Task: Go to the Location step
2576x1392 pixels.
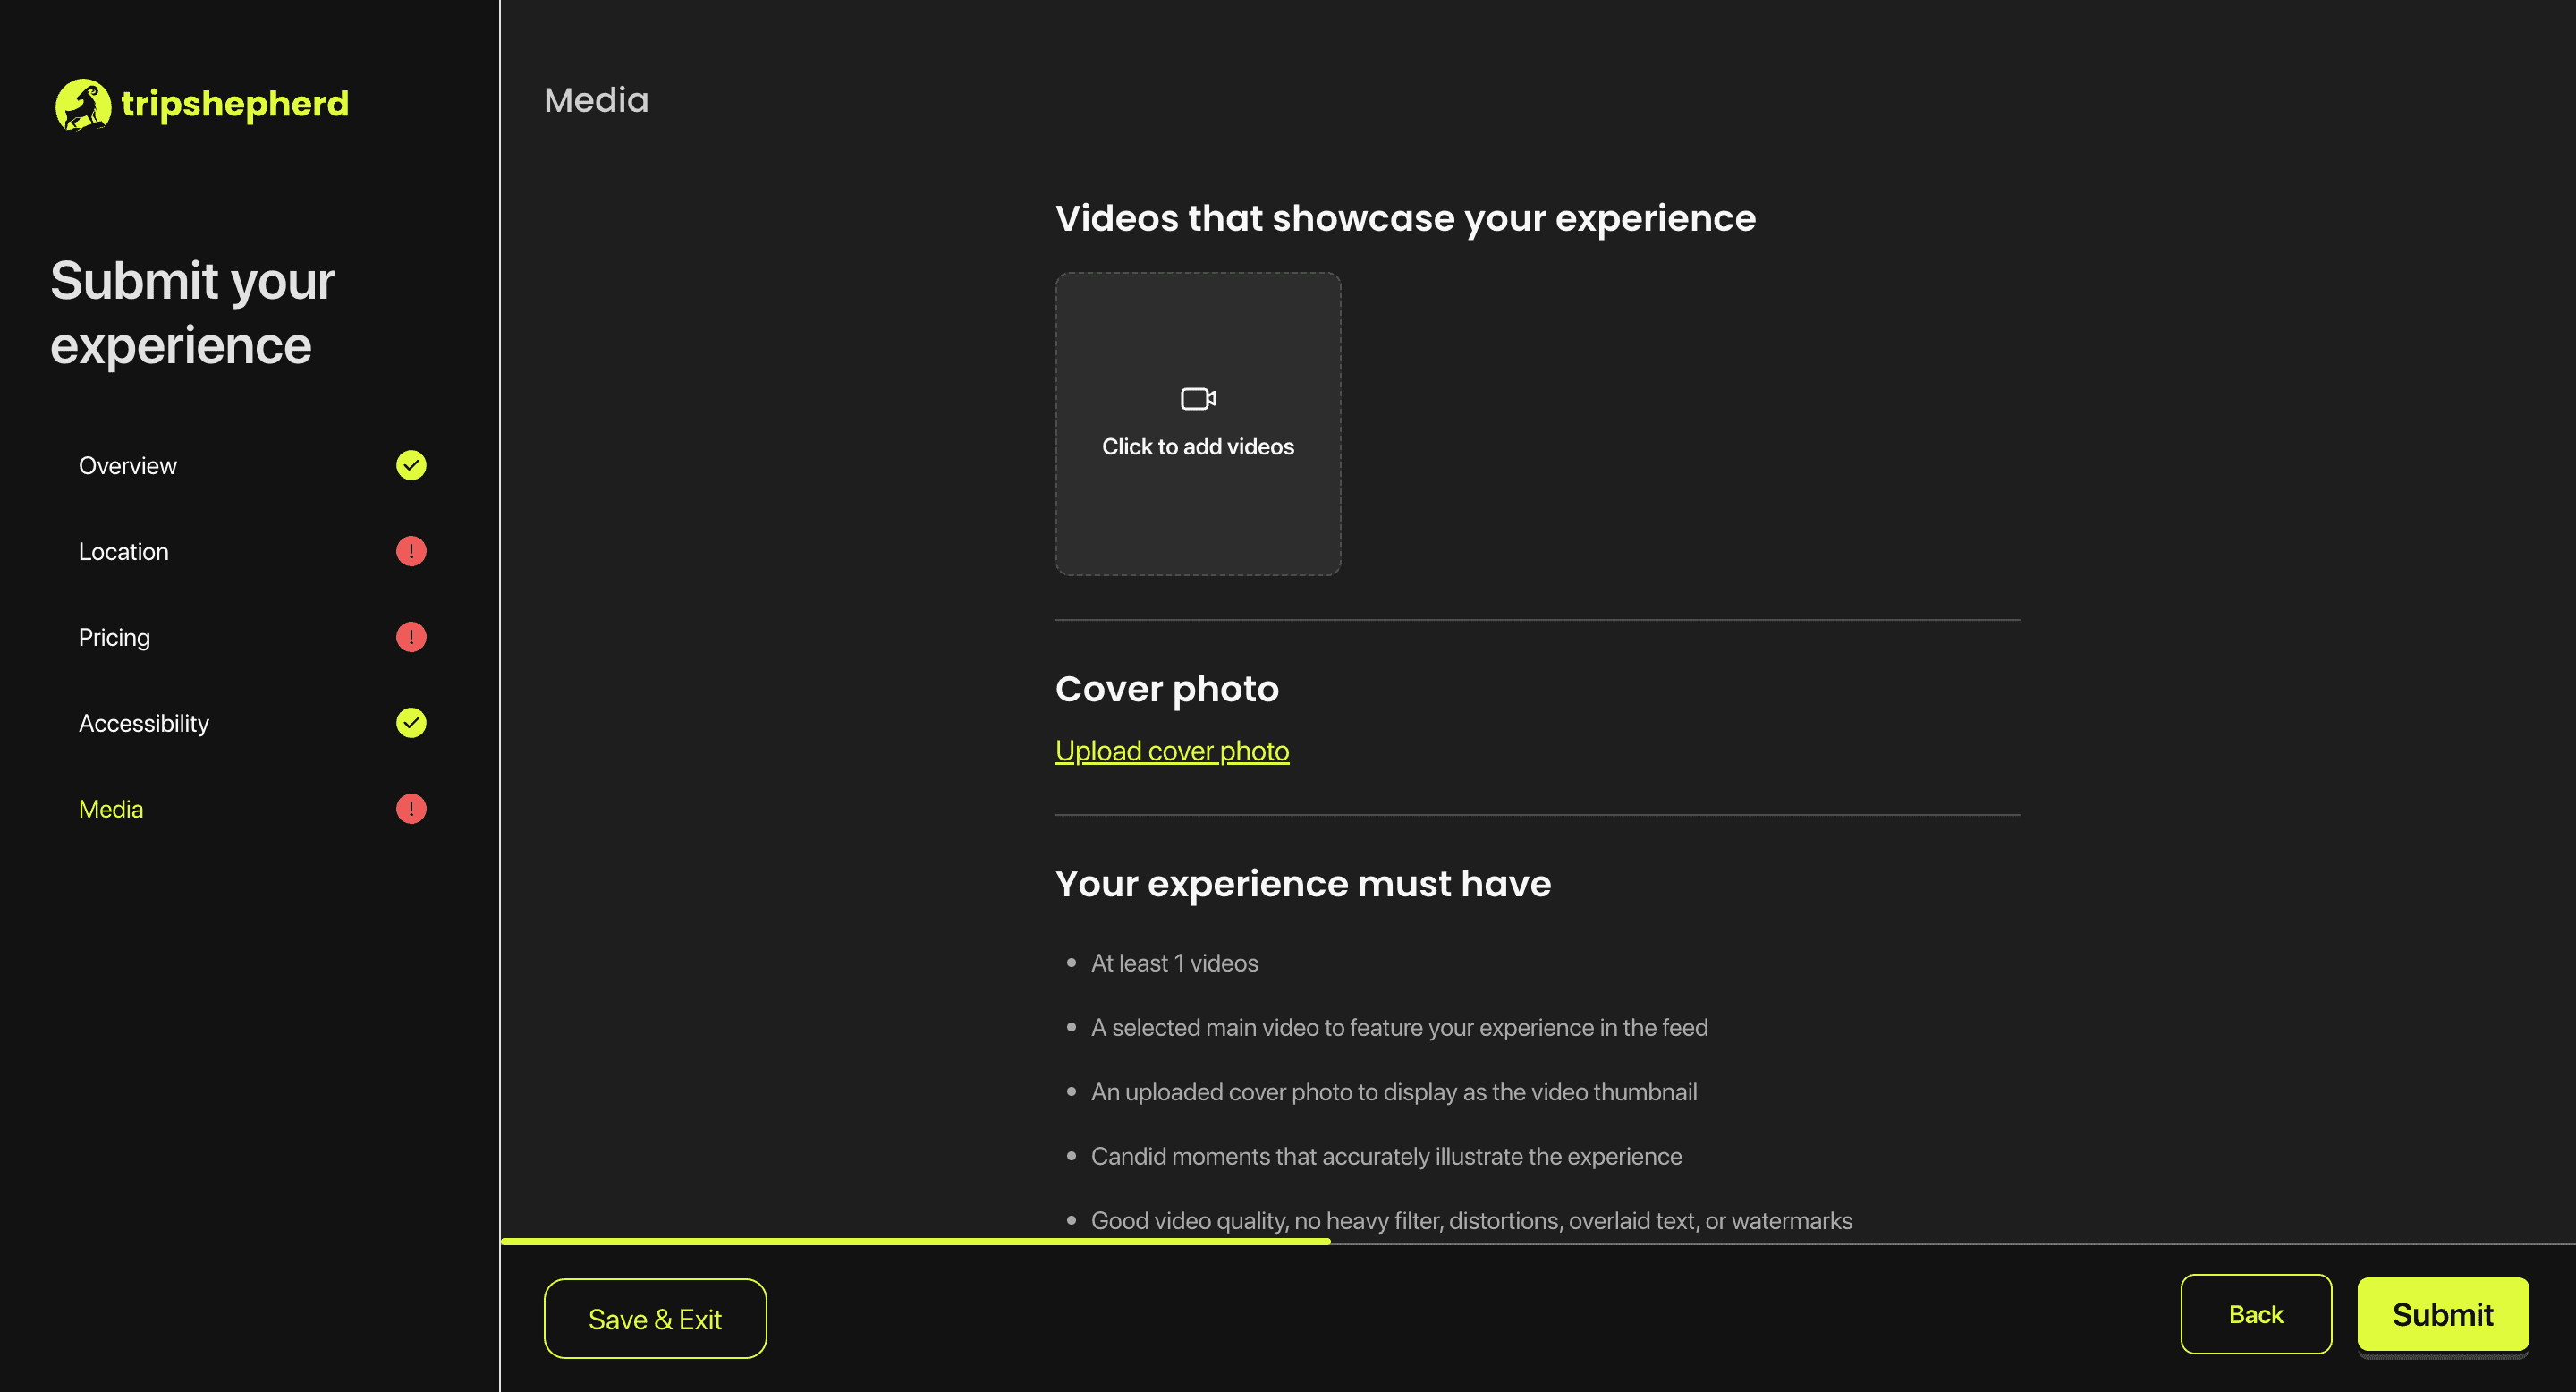Action: [124, 552]
